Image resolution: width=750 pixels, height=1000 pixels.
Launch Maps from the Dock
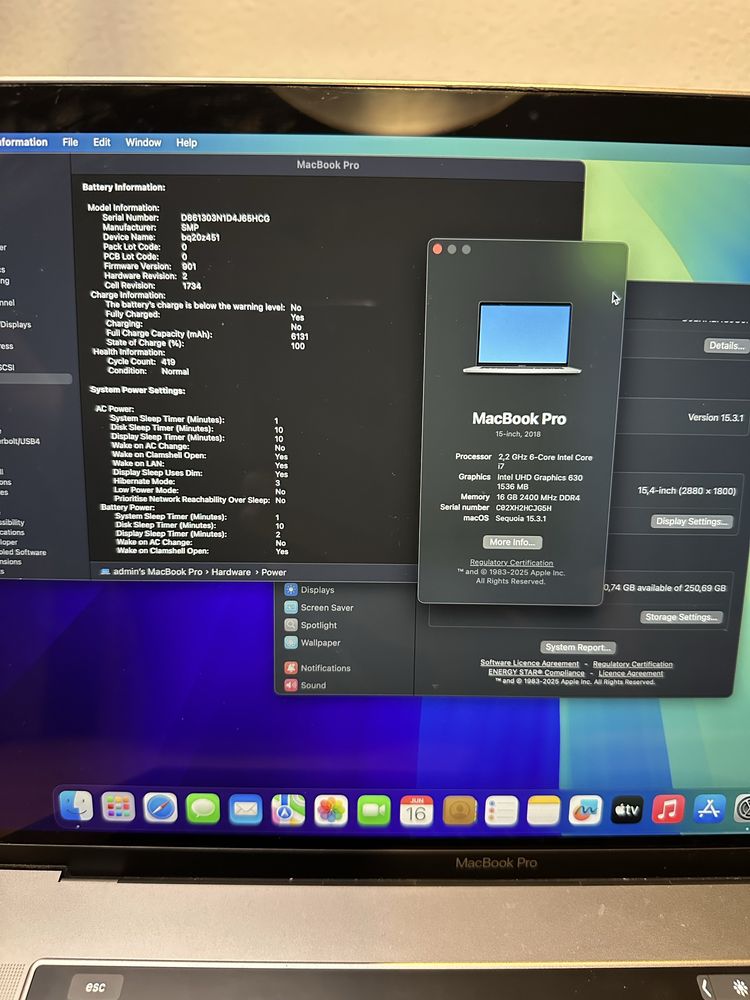[x=288, y=810]
